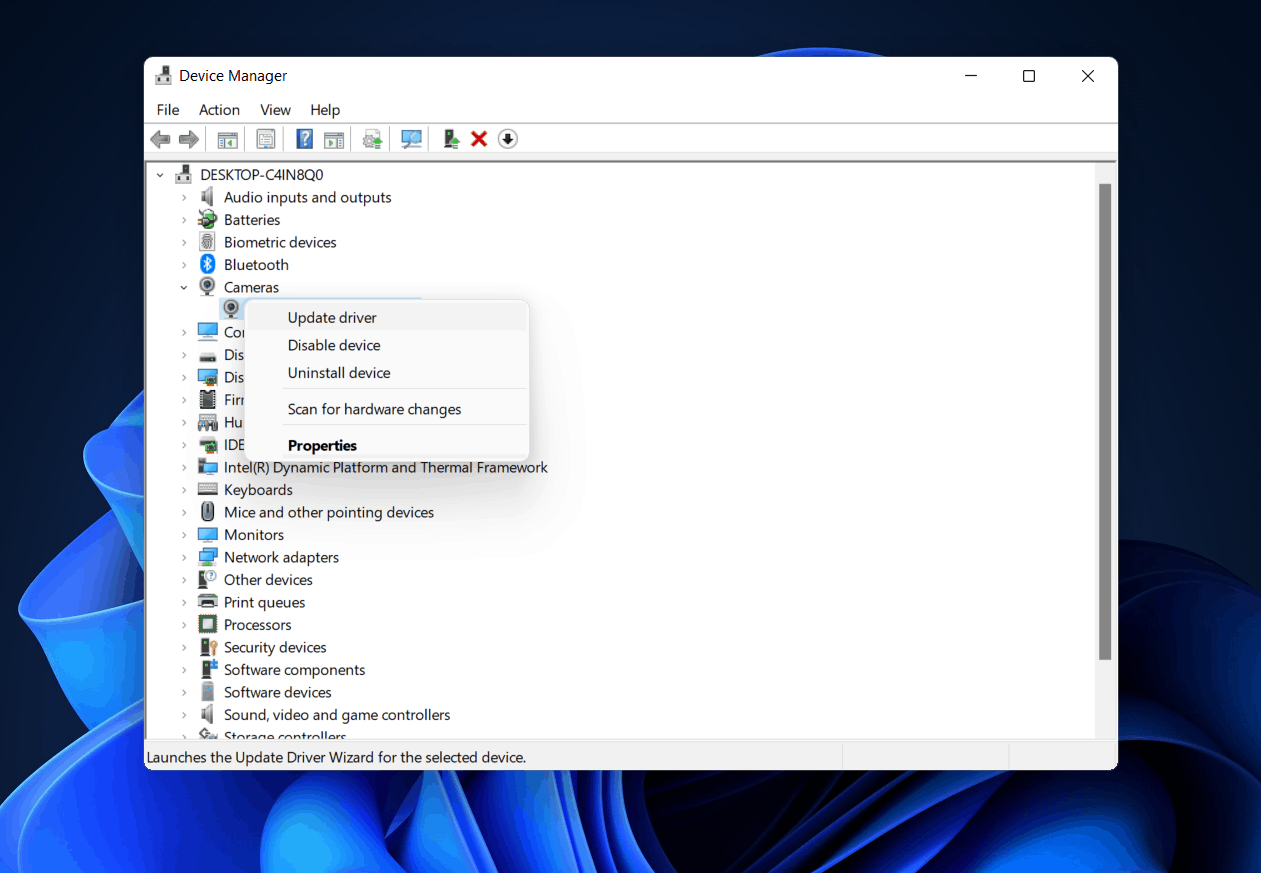Viewport: 1261px width, 873px height.
Task: Select the Keyboards tree item
Action: pyautogui.click(x=258, y=490)
